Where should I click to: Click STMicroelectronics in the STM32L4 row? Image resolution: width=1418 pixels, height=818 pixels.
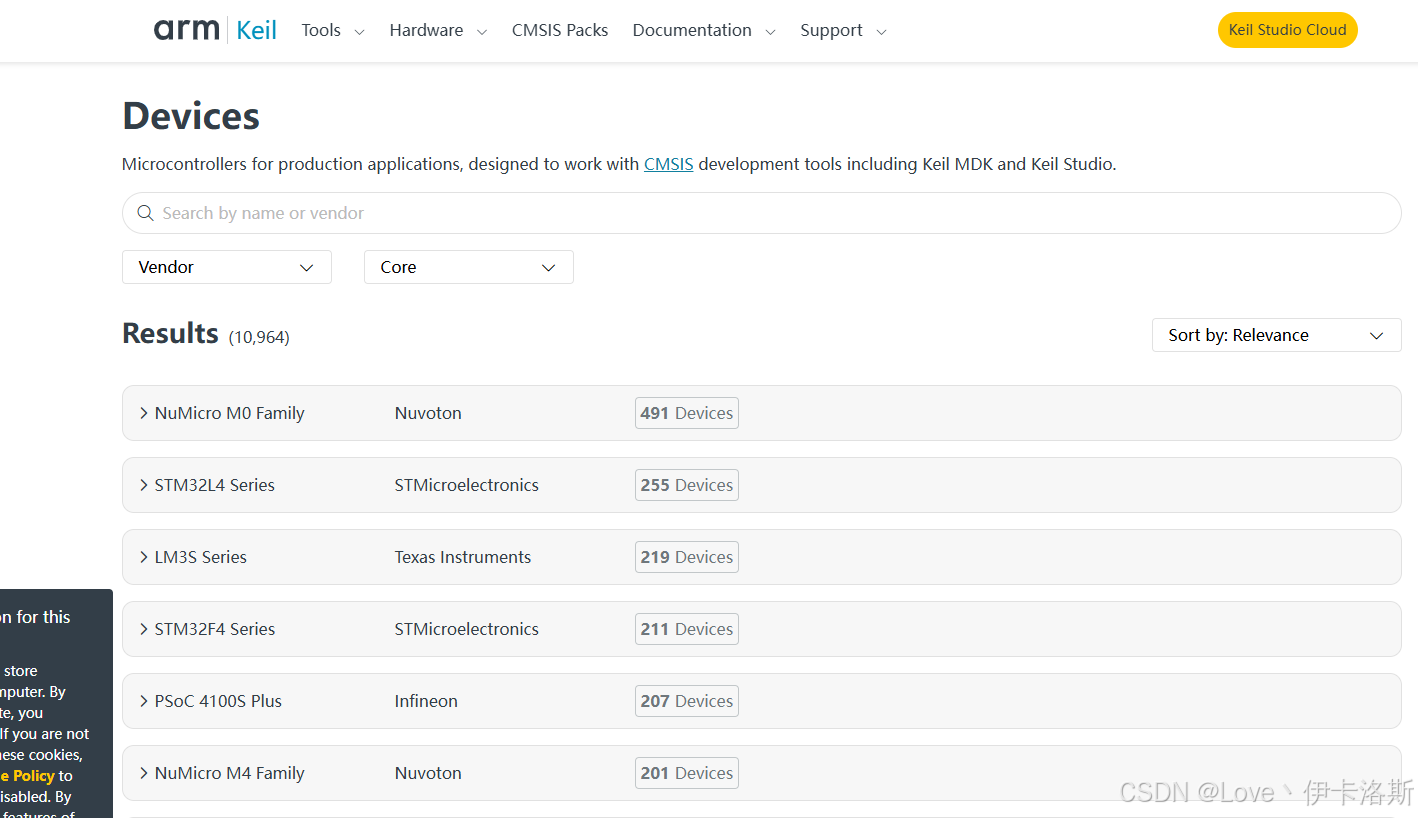point(467,485)
